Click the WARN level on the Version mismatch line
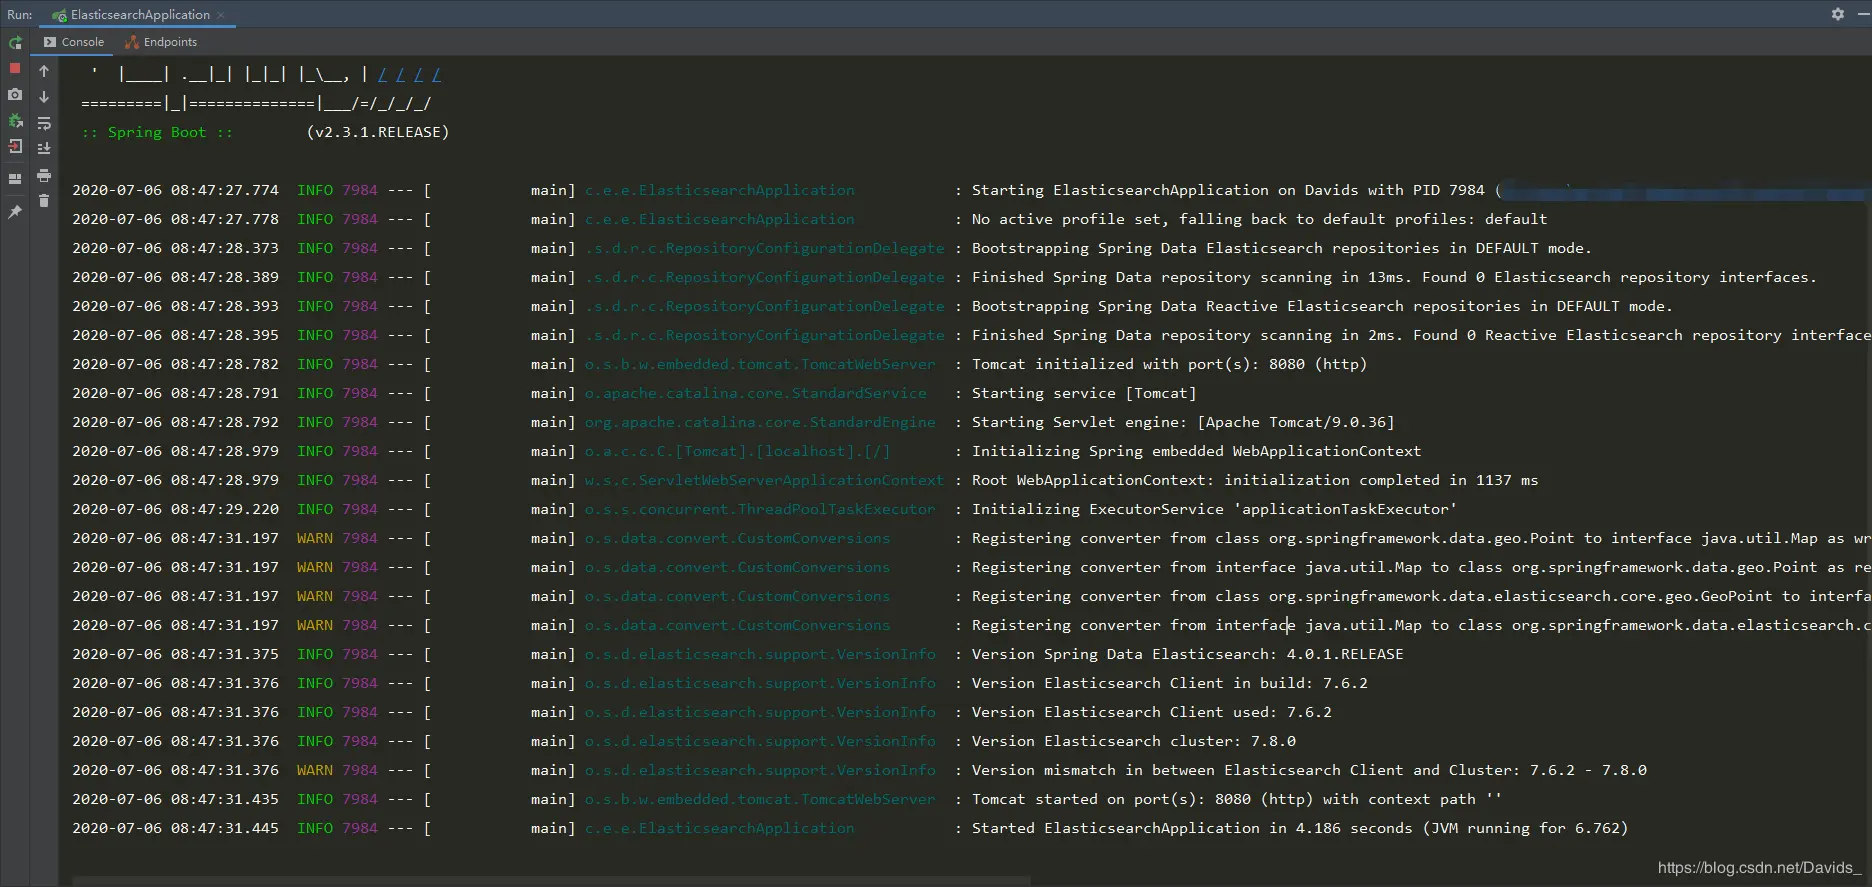Viewport: 1872px width, 887px height. point(315,770)
